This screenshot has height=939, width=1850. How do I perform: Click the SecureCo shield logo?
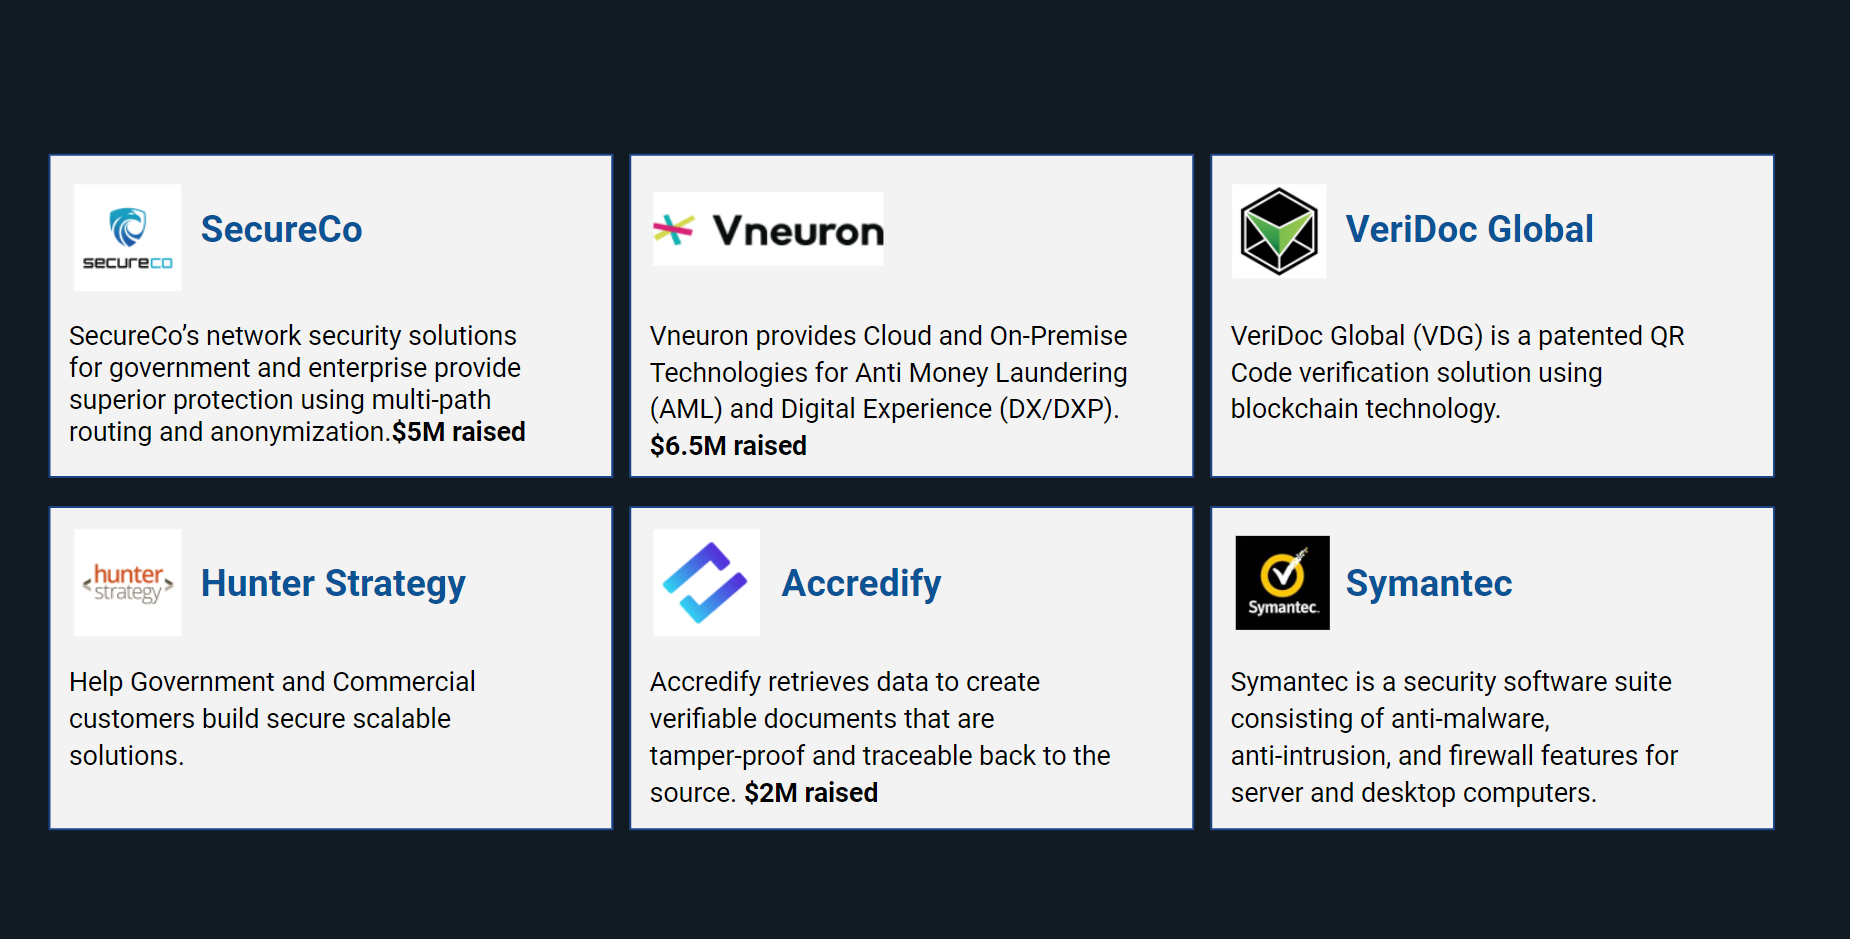click(128, 237)
